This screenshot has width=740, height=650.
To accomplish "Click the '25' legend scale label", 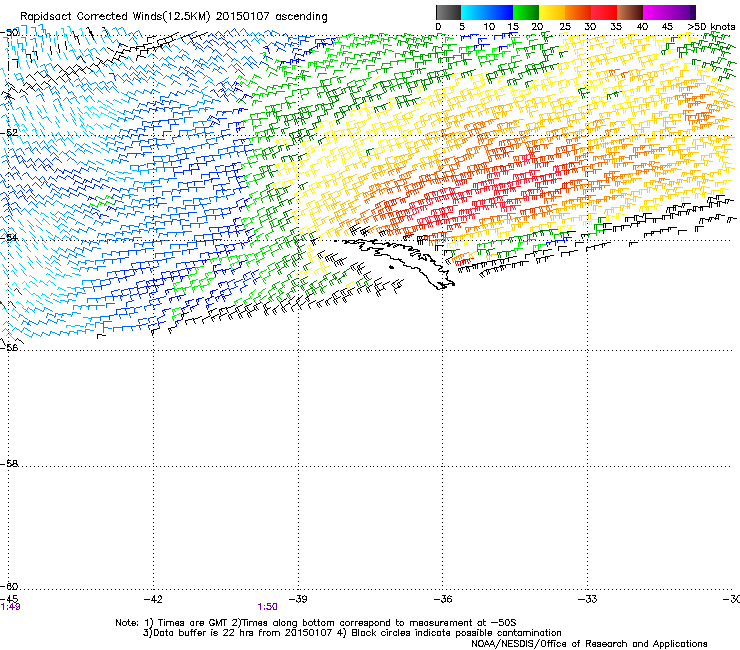I will pyautogui.click(x=565, y=27).
